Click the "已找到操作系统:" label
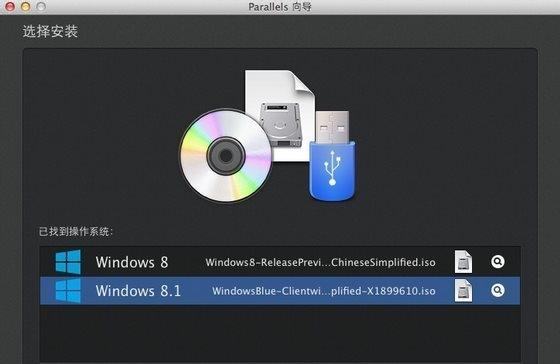560x364 pixels. click(x=76, y=232)
